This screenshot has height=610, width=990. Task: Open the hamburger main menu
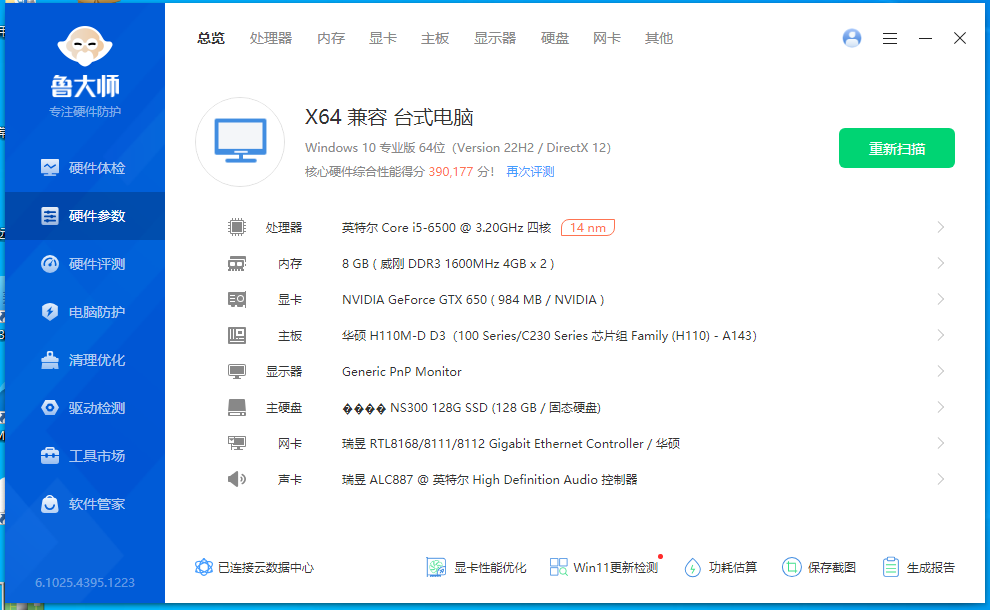(x=890, y=38)
